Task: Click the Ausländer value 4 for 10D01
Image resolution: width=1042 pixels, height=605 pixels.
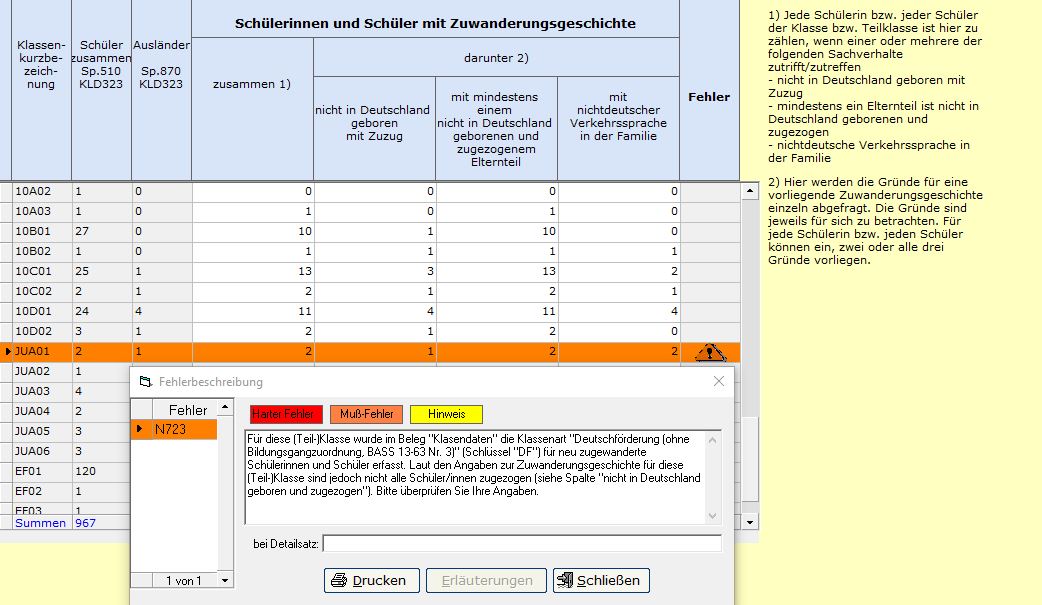Action: (x=162, y=311)
